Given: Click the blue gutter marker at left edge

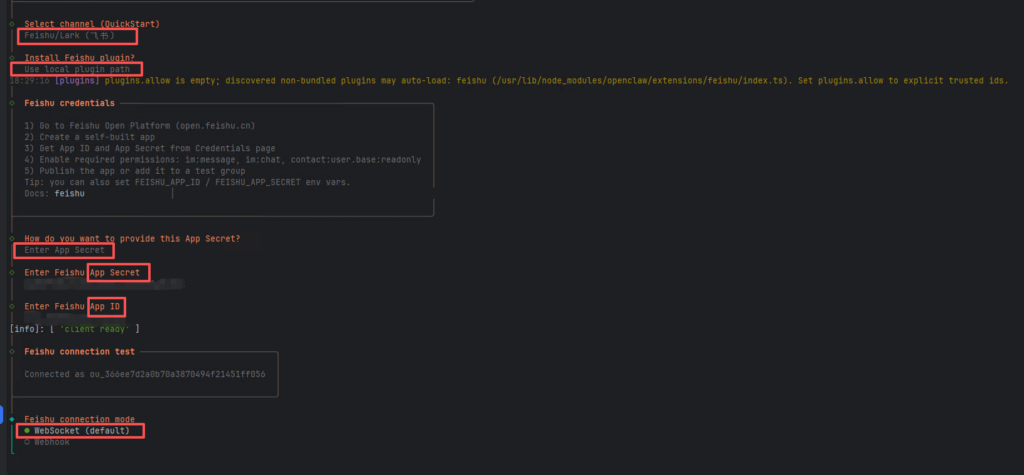Looking at the screenshot, I should click(3, 414).
